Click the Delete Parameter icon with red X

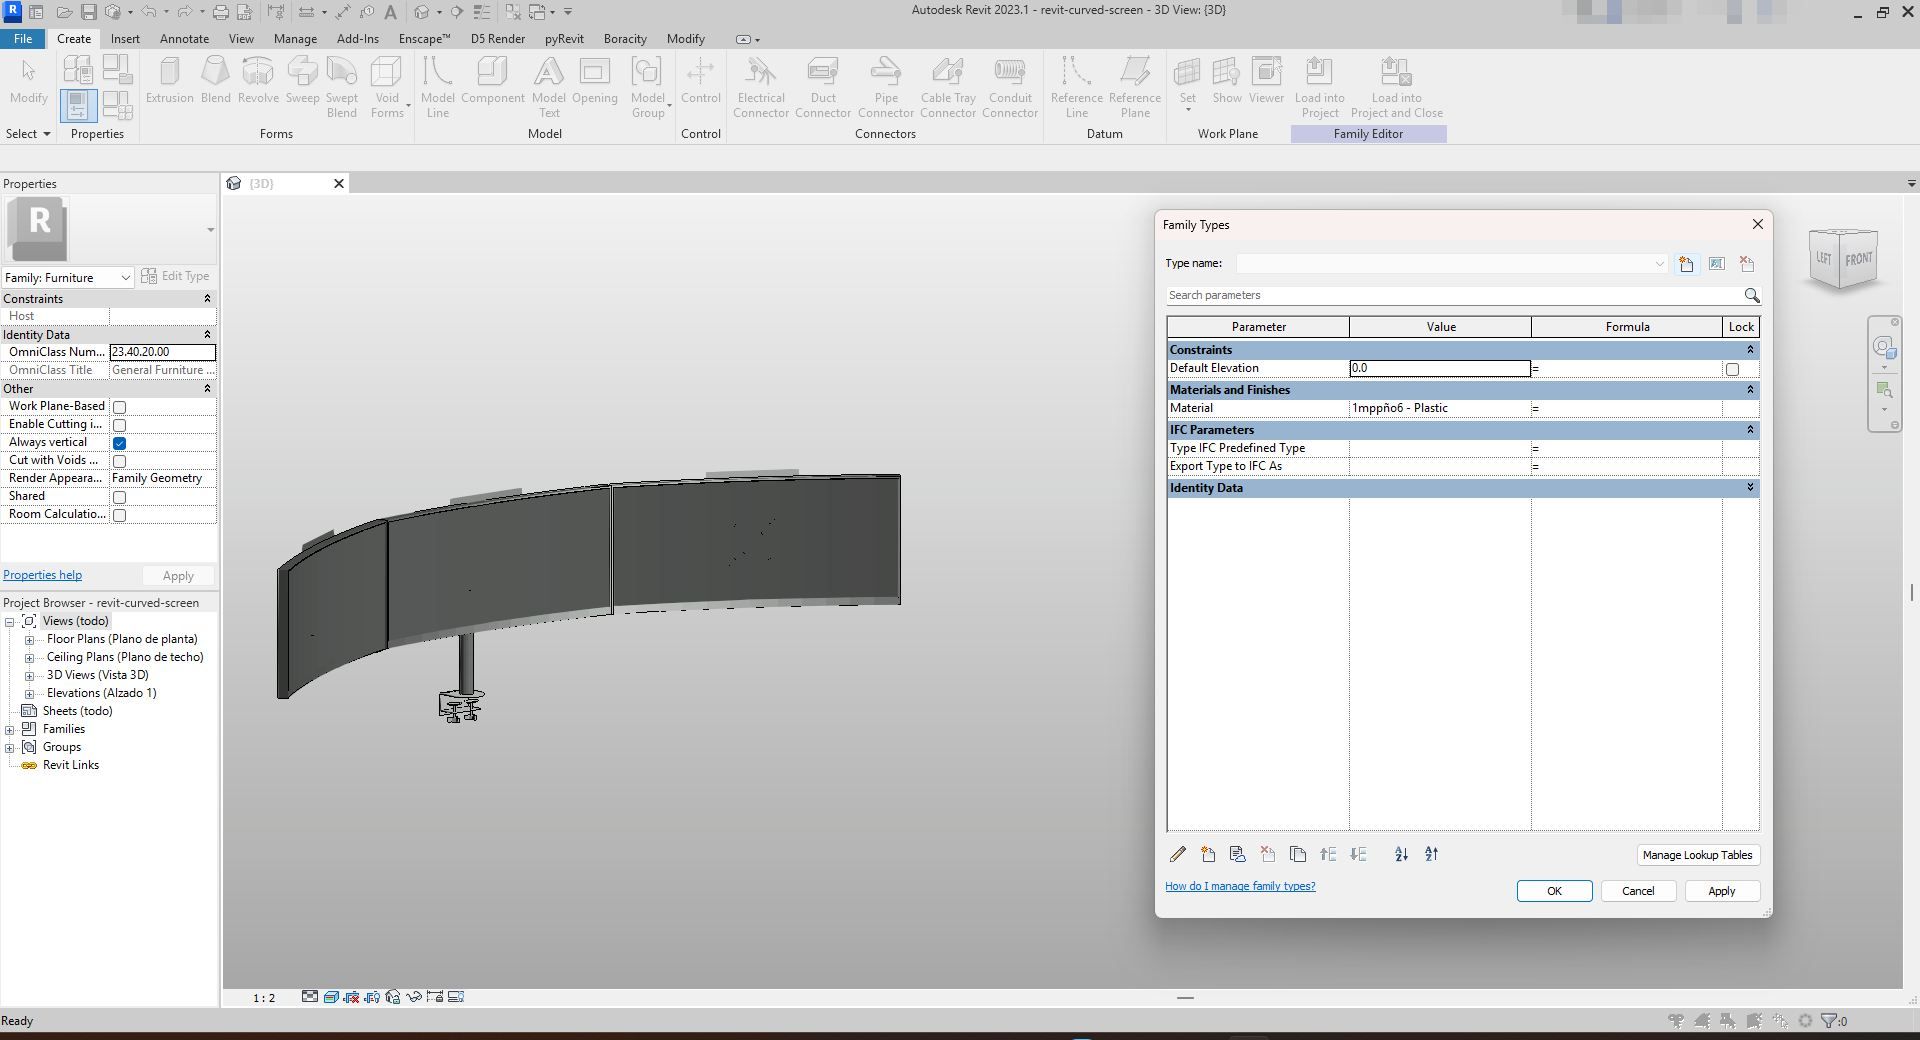(x=1268, y=854)
